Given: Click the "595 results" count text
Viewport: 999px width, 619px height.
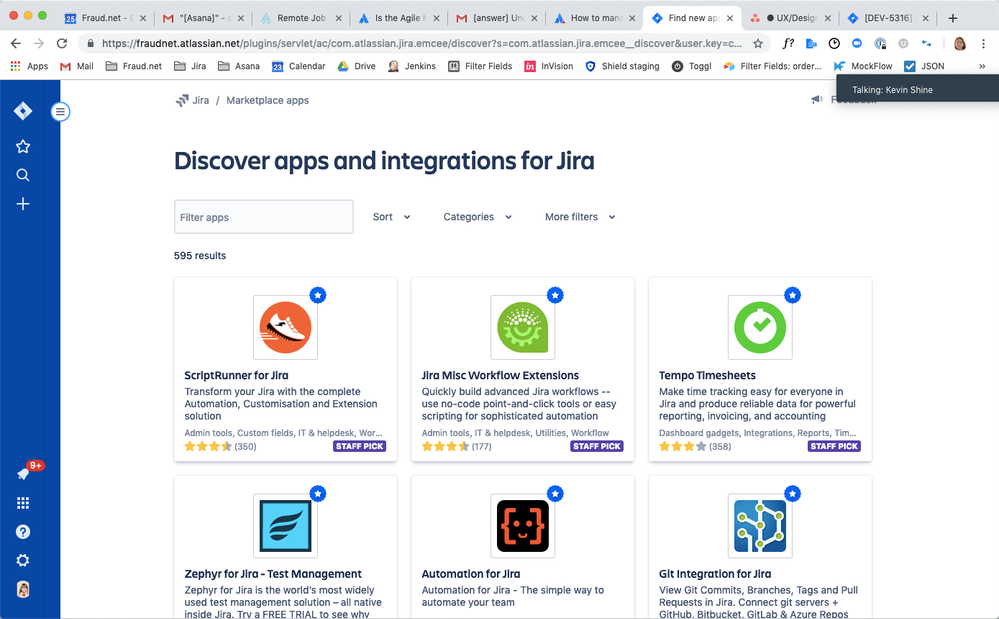Looking at the screenshot, I should tap(200, 255).
